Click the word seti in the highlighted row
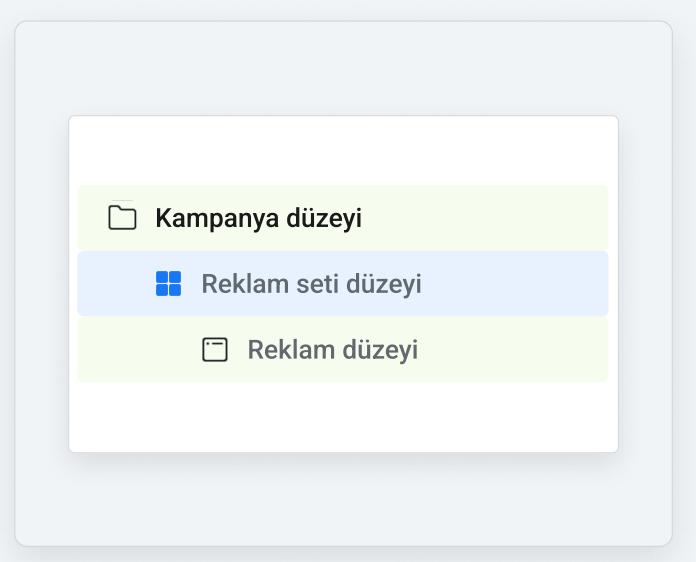This screenshot has width=696, height=562. tap(318, 284)
